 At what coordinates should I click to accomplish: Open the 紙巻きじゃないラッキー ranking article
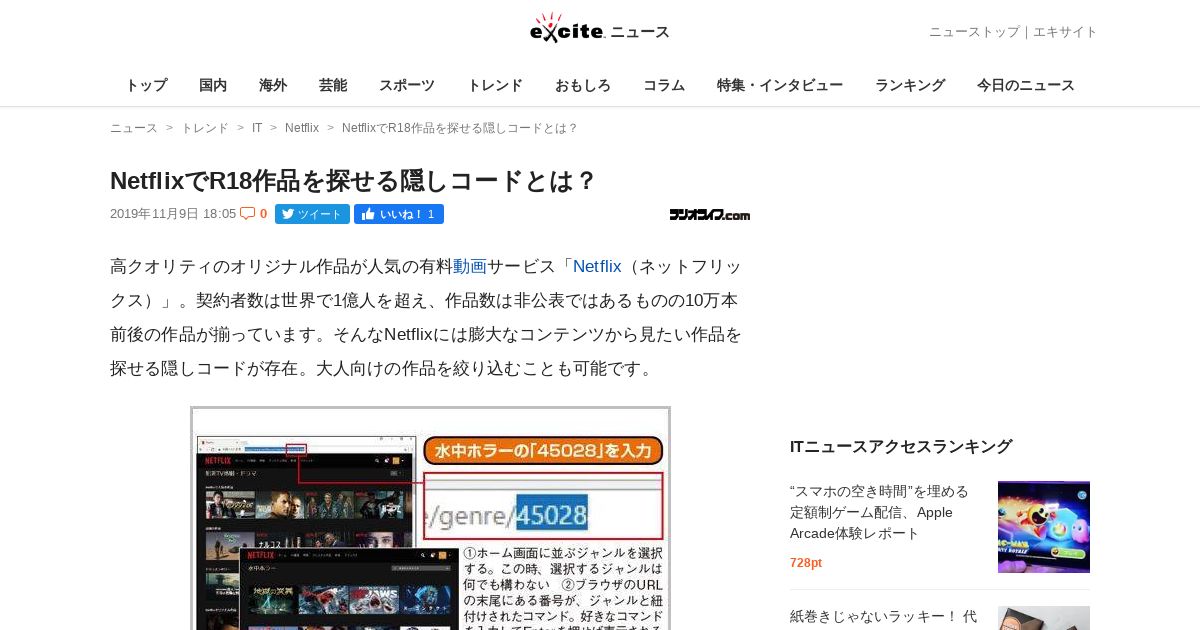click(x=884, y=617)
